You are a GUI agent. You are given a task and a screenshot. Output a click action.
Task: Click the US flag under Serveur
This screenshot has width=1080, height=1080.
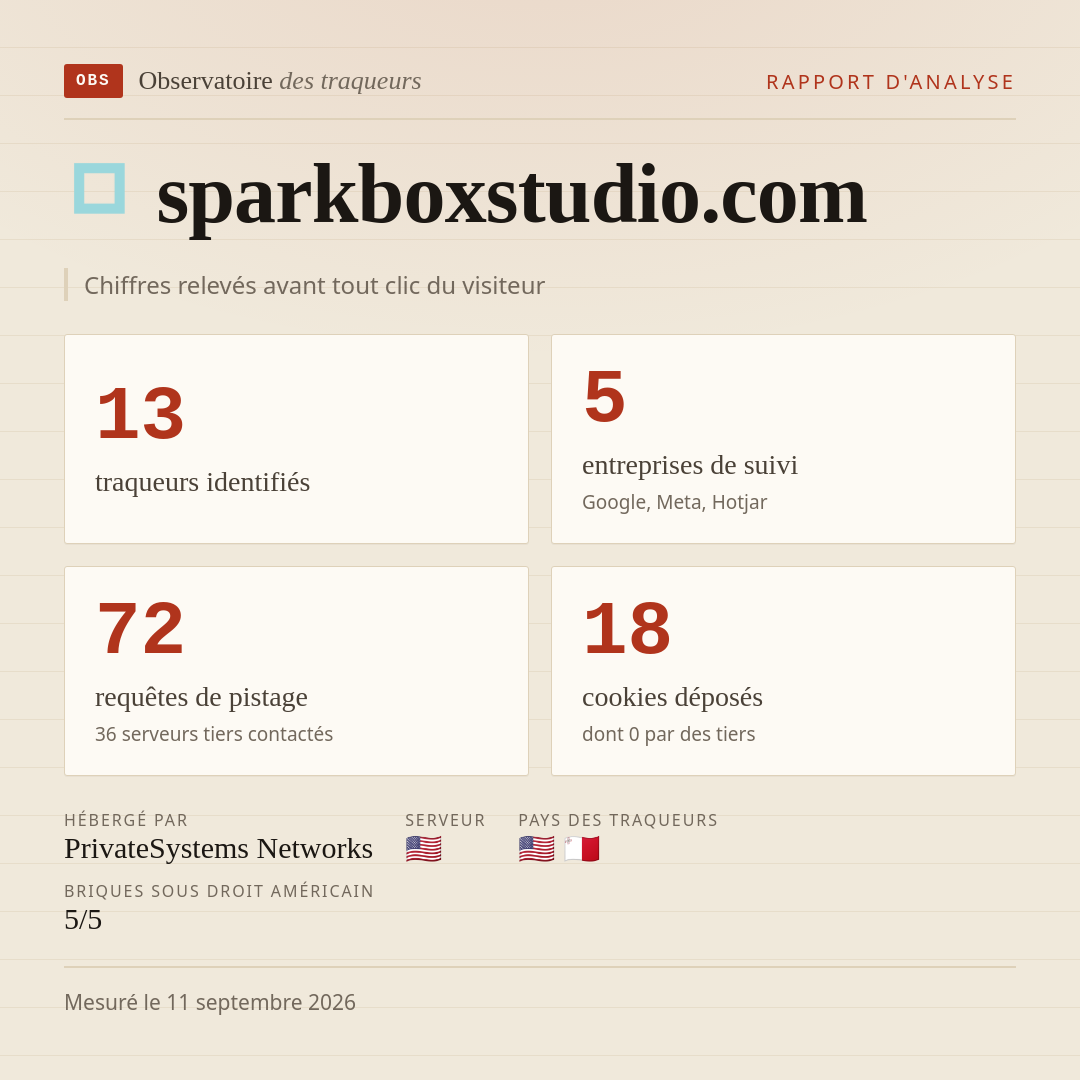pos(424,849)
